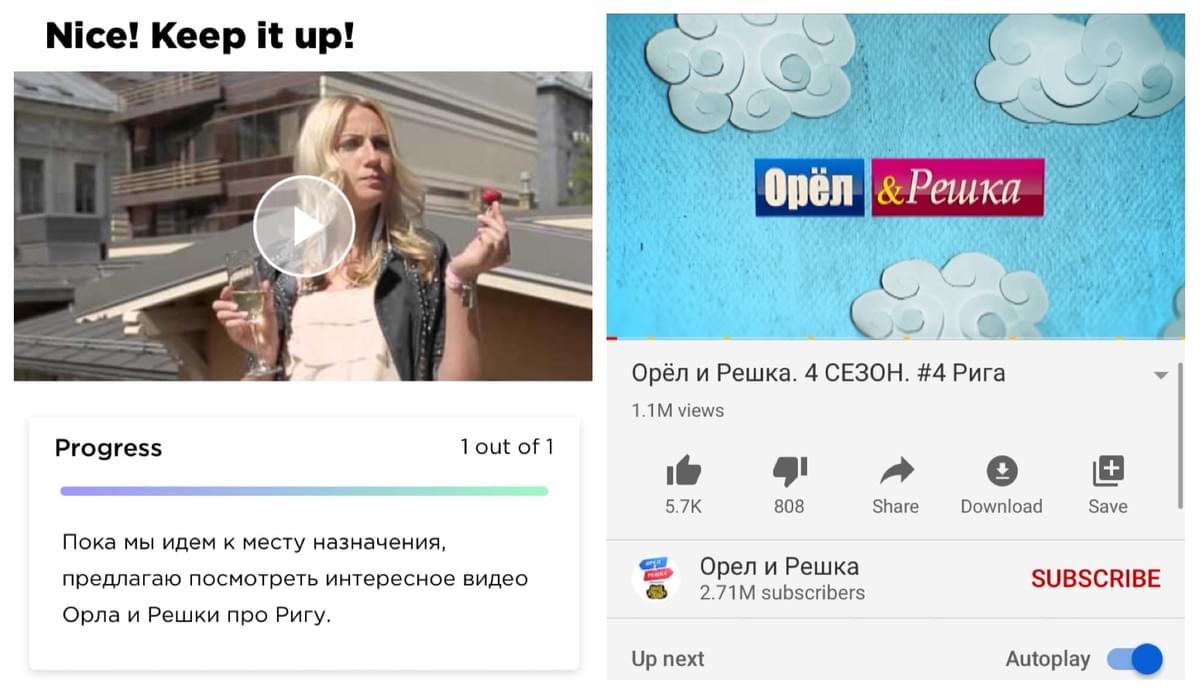Viewport: 1200px width, 695px height.
Task: Like the video with thumbs up icon
Action: (x=684, y=470)
